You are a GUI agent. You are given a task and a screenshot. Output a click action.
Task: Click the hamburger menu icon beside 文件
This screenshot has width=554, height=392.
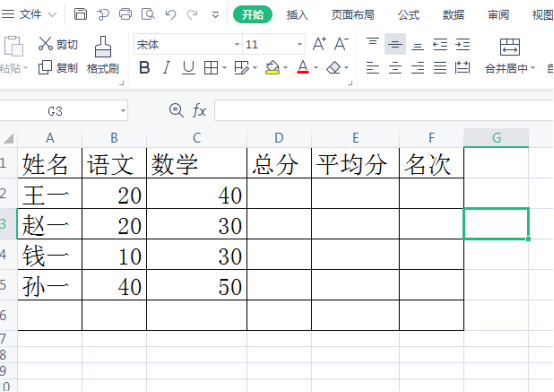(x=8, y=14)
